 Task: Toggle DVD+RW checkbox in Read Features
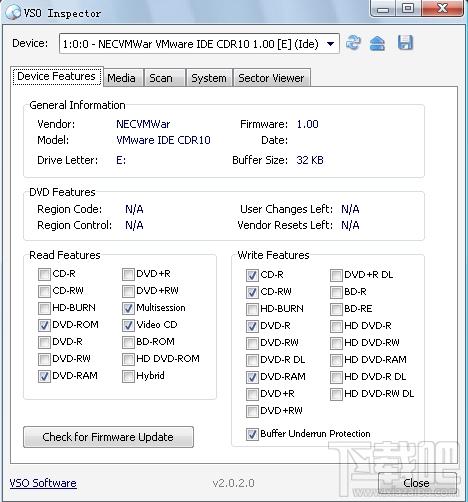click(128, 291)
